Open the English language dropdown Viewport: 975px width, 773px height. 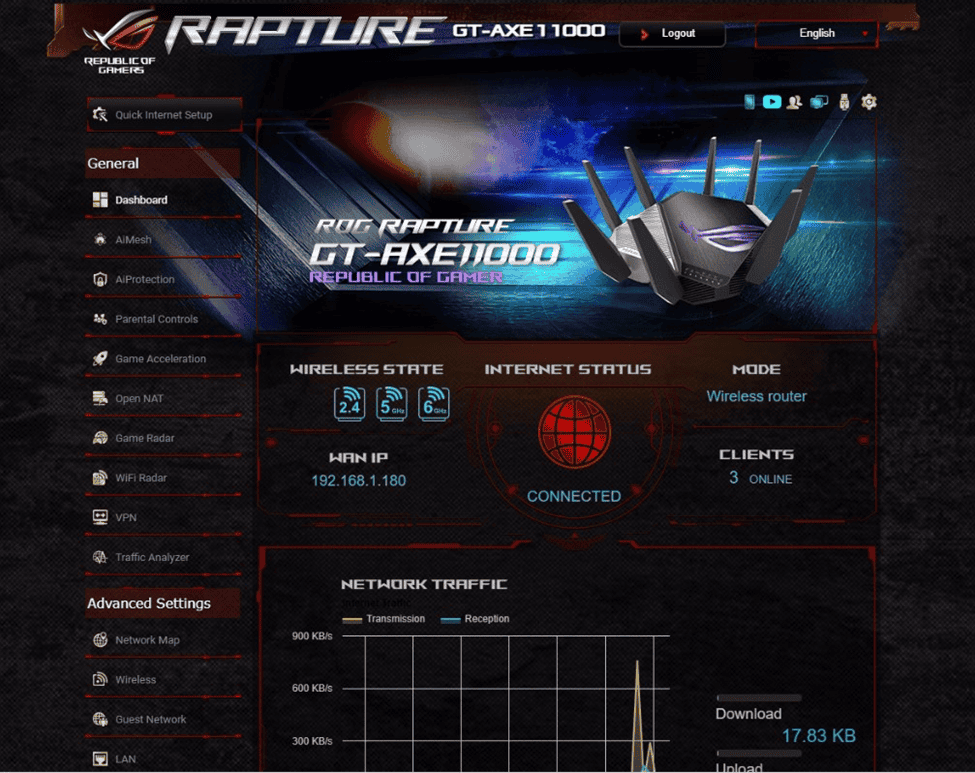coord(816,34)
